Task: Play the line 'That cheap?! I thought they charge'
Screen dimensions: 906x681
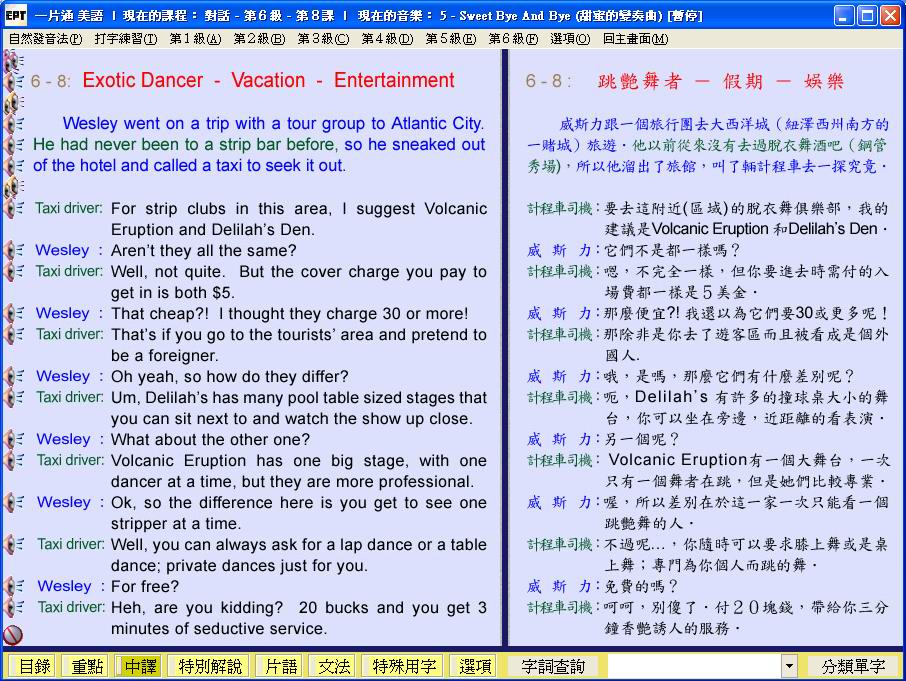Action: (13, 313)
